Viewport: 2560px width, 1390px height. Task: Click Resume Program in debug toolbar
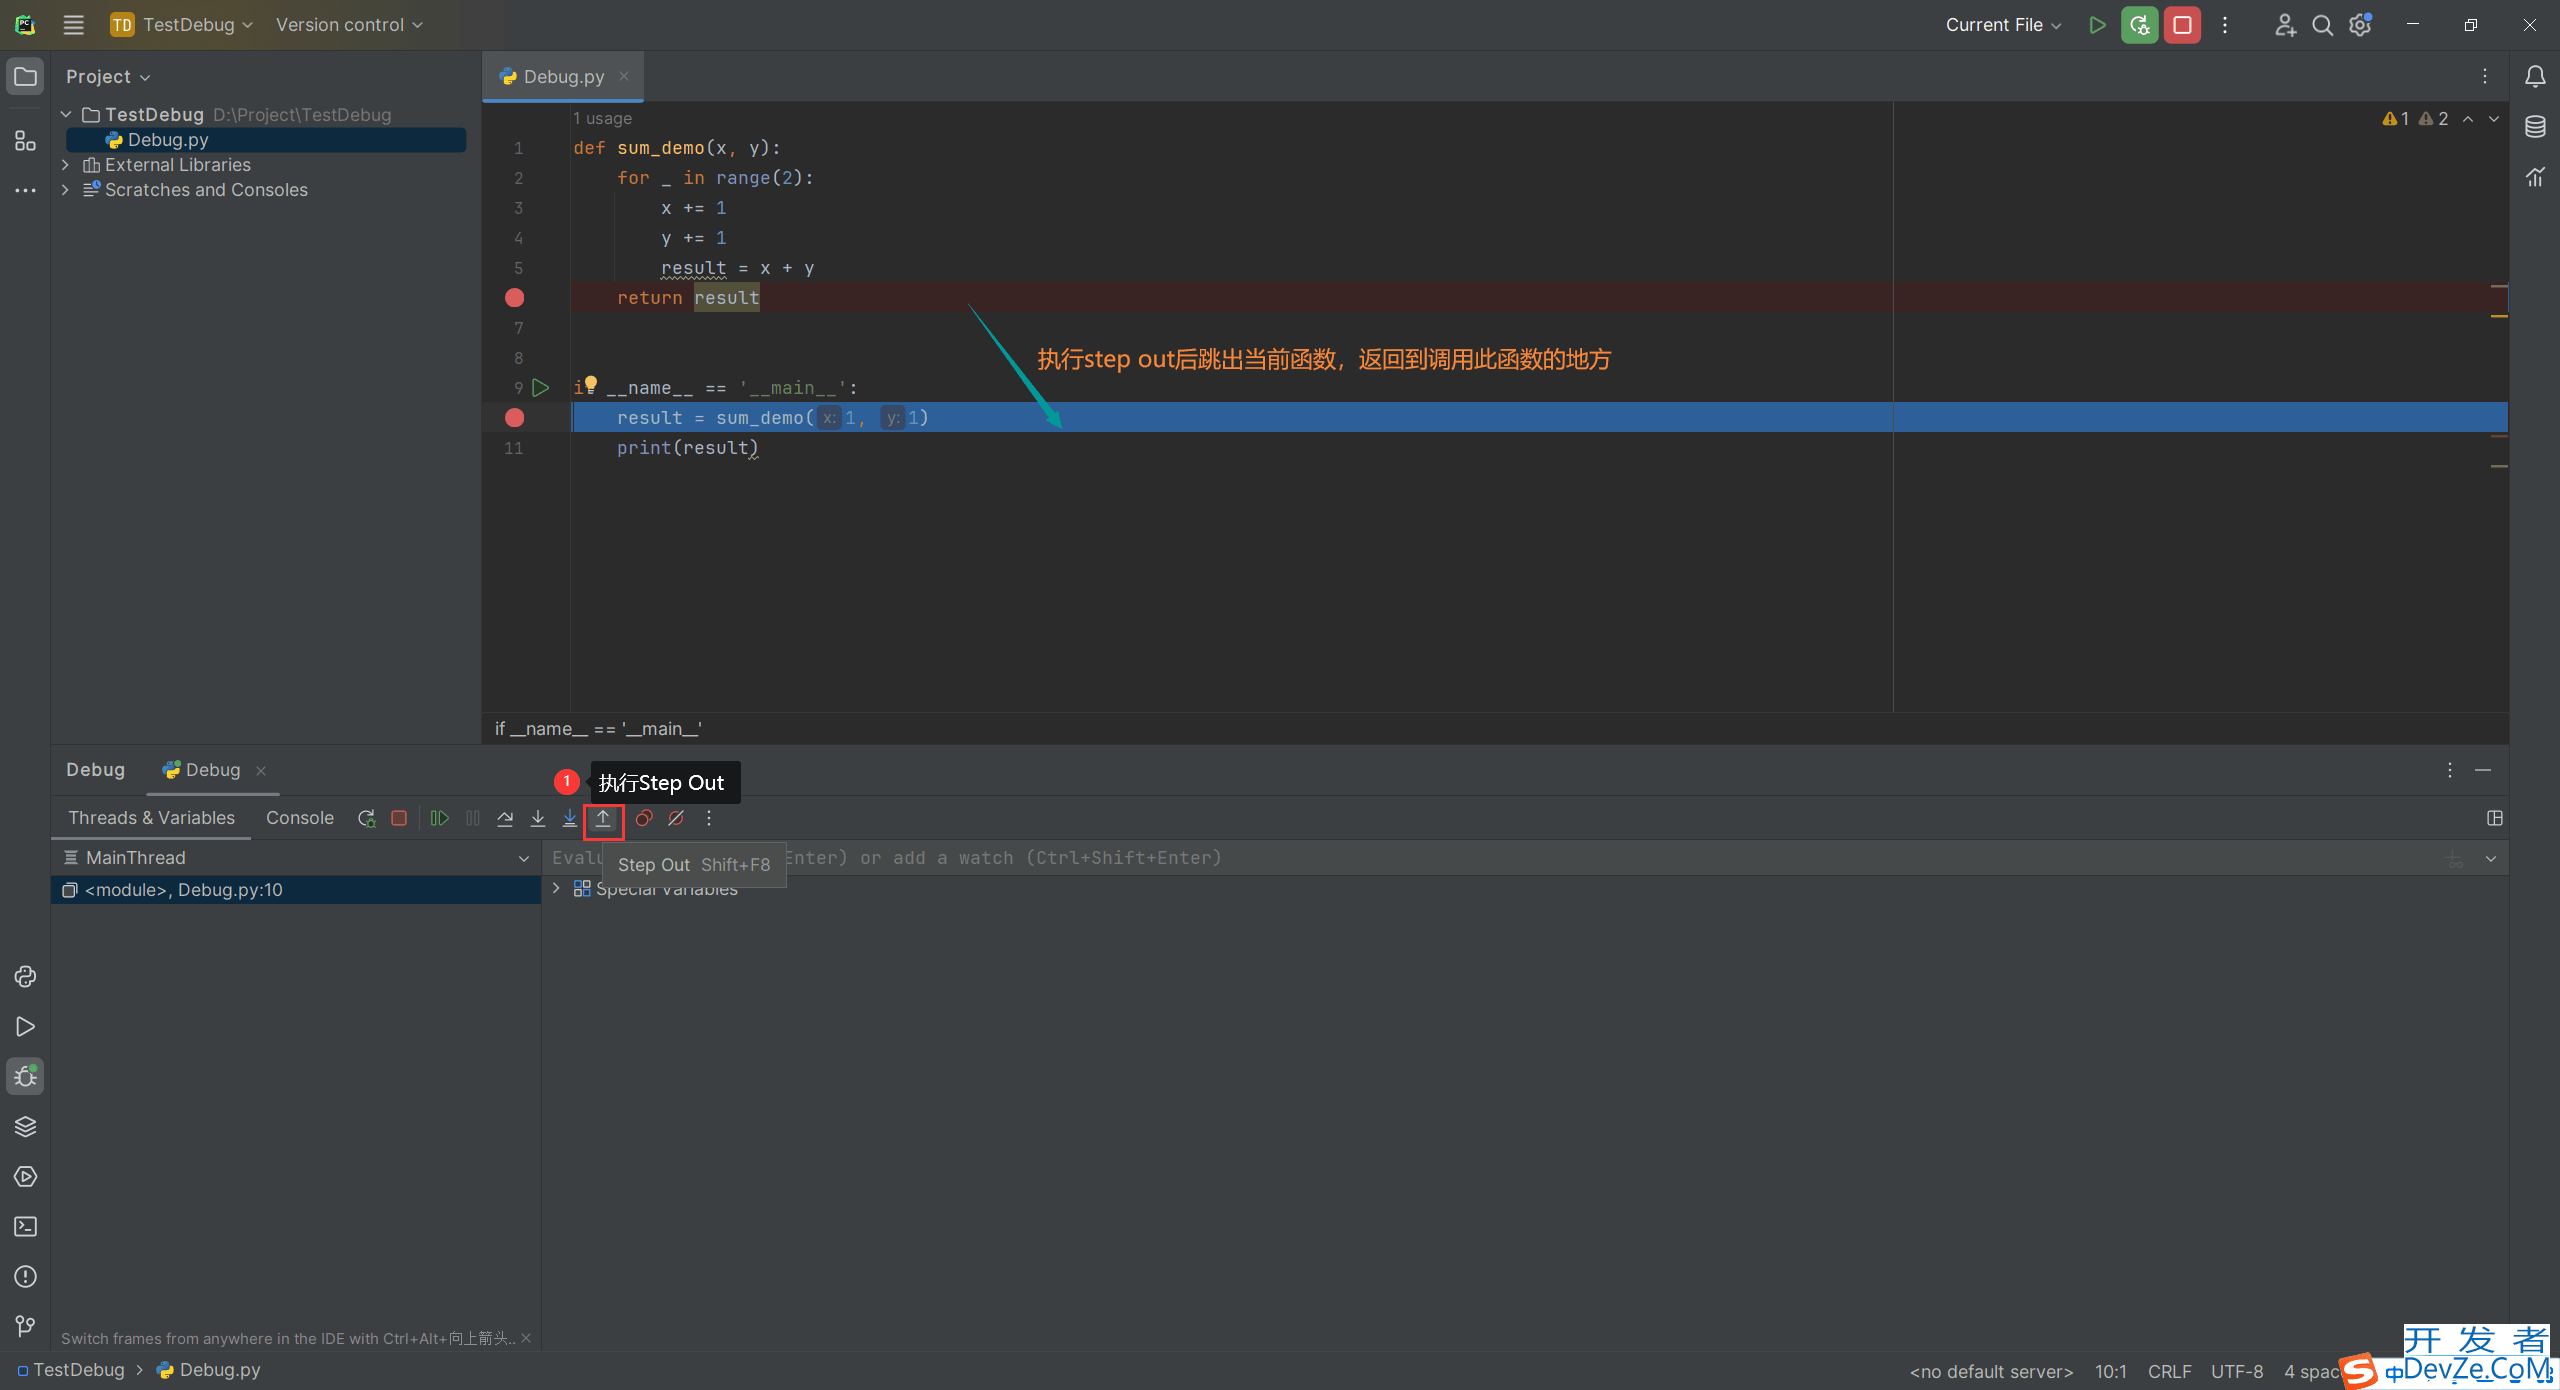(x=439, y=818)
